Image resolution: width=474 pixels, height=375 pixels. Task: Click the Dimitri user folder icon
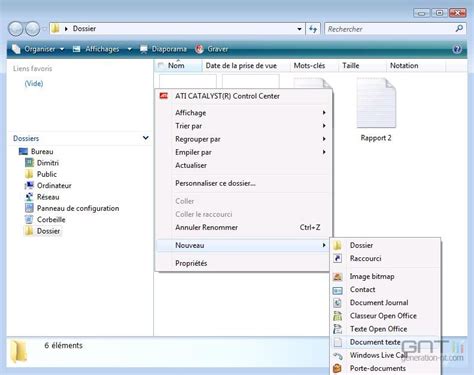point(29,163)
